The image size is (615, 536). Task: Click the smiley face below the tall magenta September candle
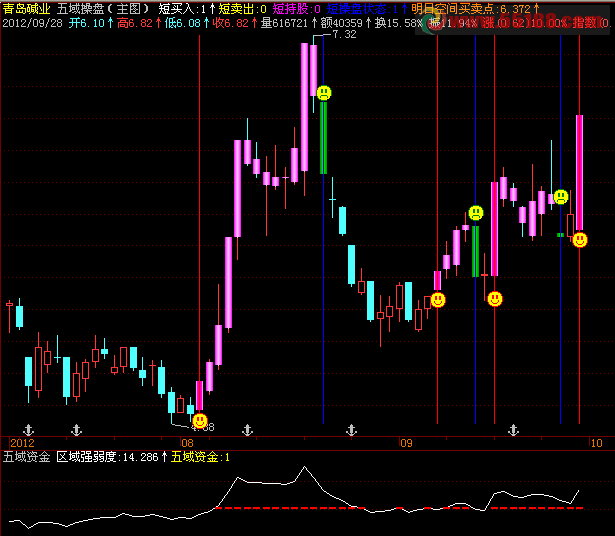click(495, 299)
